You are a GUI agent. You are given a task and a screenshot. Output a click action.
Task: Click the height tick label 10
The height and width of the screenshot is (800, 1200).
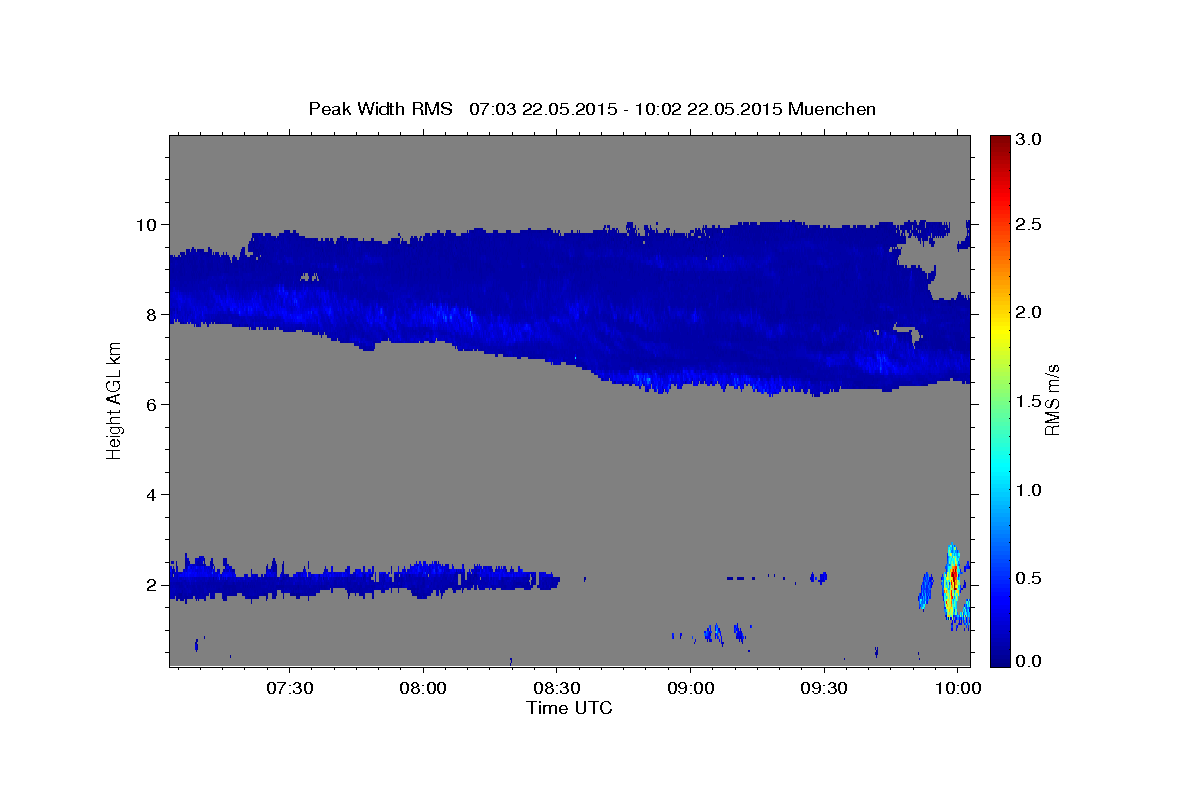[148, 224]
